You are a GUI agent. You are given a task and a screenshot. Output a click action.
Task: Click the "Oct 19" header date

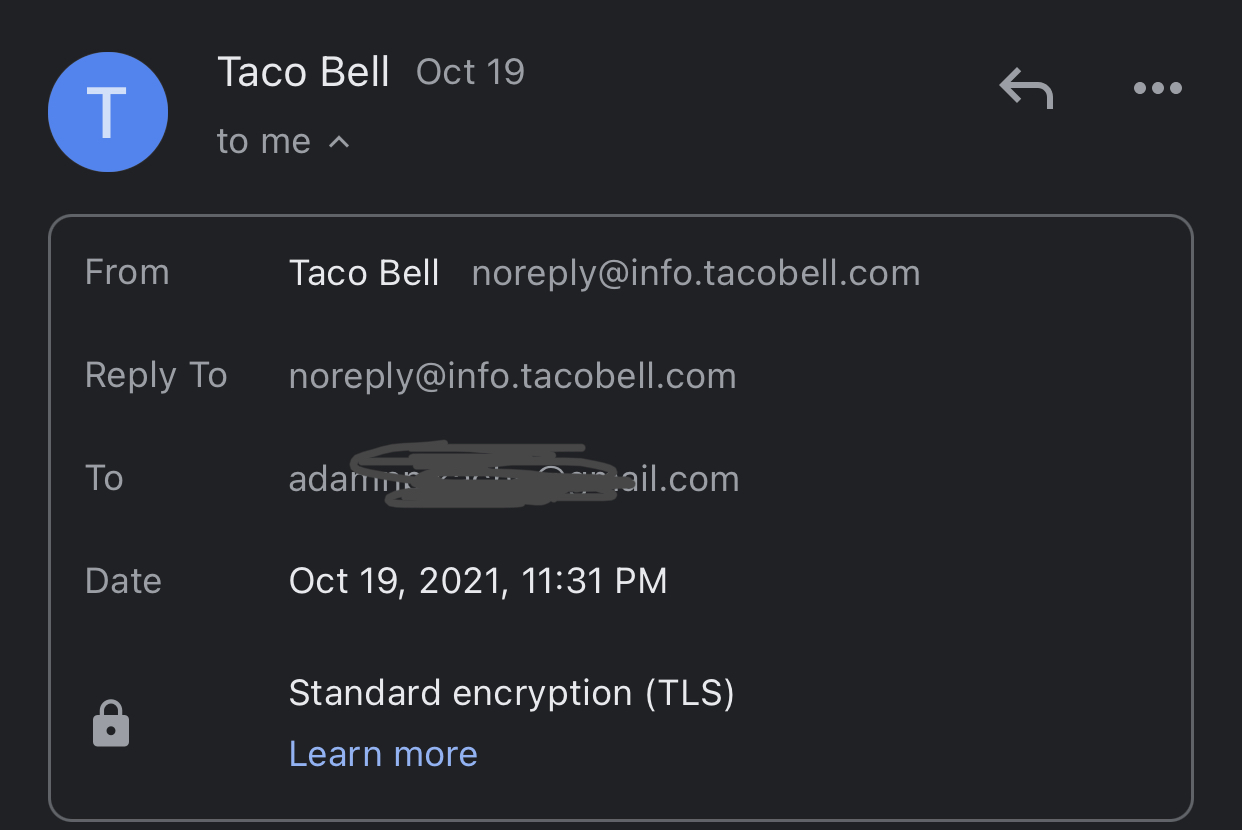(x=470, y=72)
